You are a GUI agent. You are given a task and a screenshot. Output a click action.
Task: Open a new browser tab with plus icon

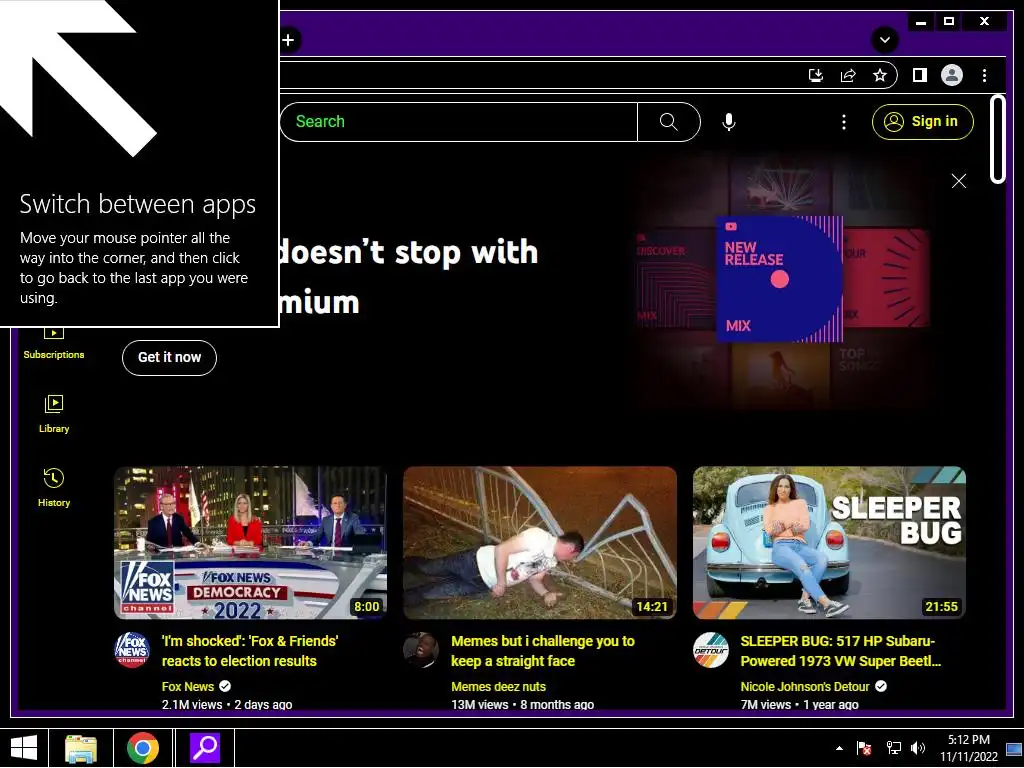coord(288,40)
